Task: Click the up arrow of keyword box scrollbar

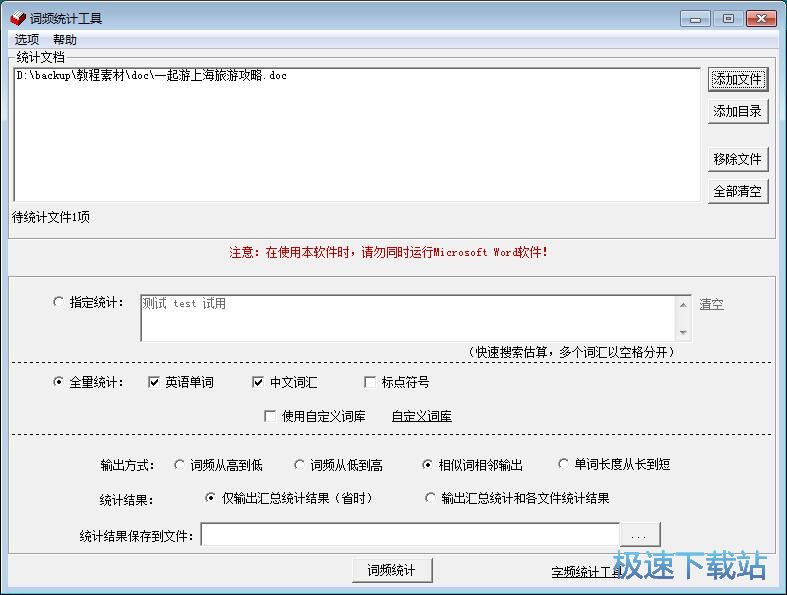Action: (683, 305)
